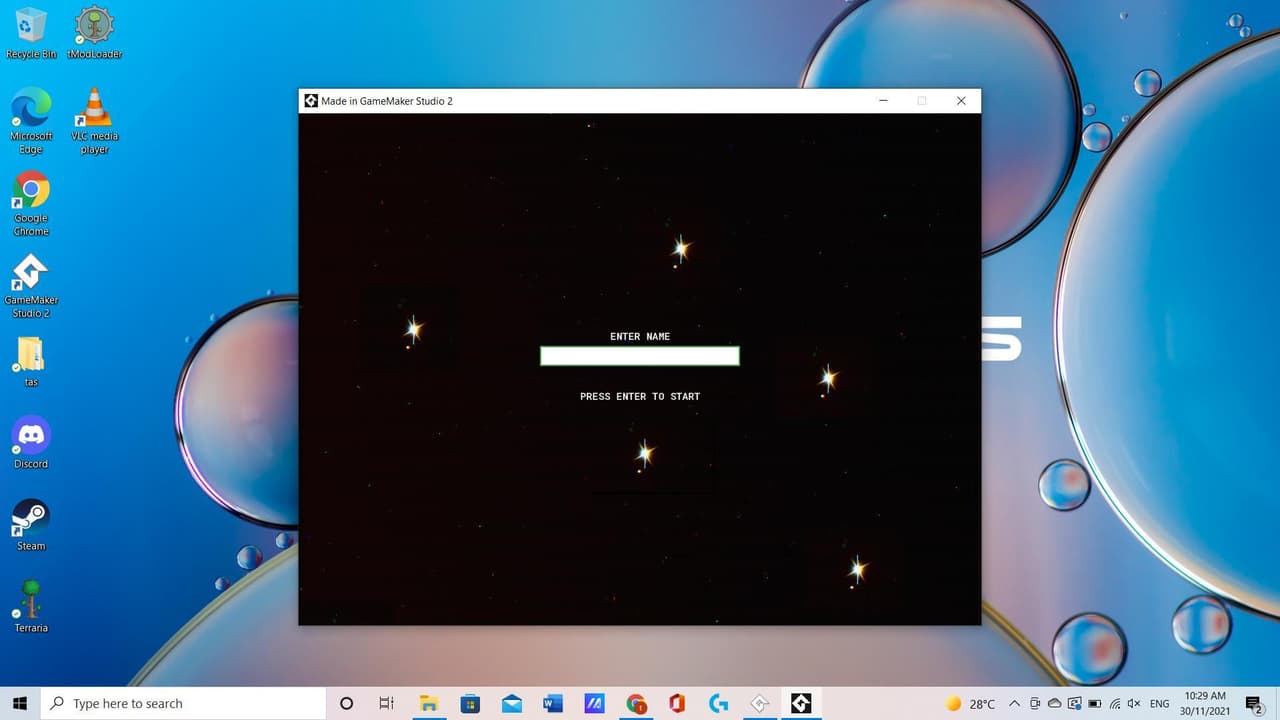Open the Windows Start menu
The height and width of the screenshot is (720, 1280).
coord(20,704)
